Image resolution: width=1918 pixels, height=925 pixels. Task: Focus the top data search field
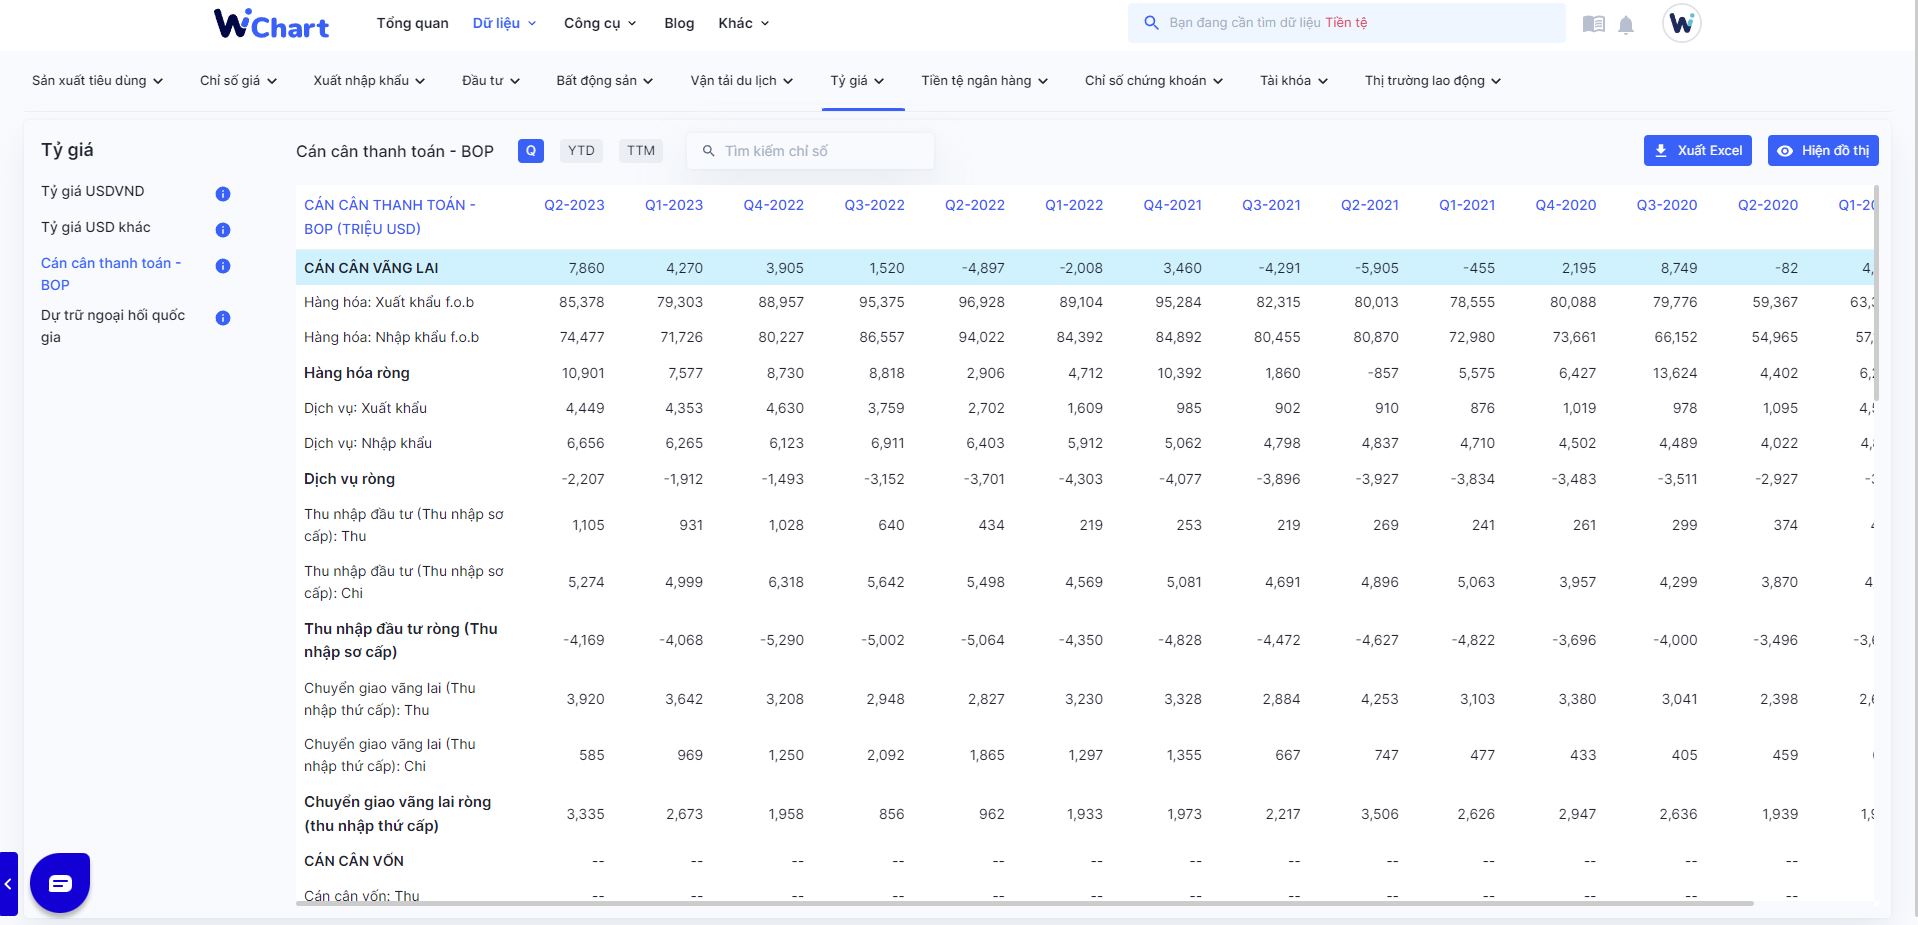(1347, 23)
